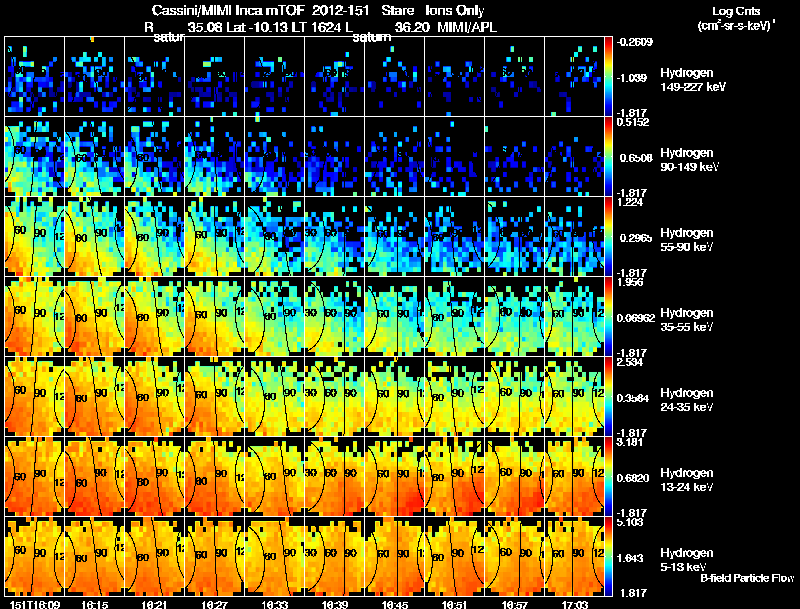Image resolution: width=800 pixels, height=609 pixels.
Task: Select the Hydrogen 5-13 keV panel at 17:03
Action: [x=574, y=556]
